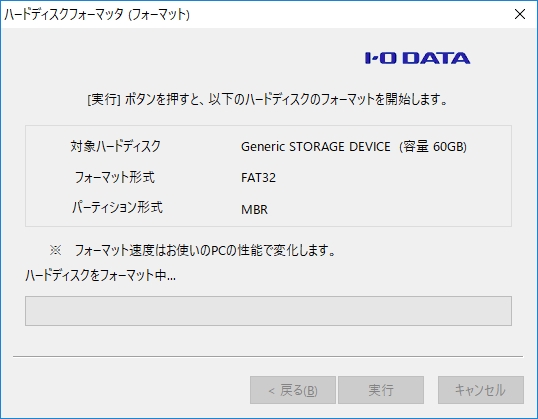Click the ※ note symbol
Screen dimensions: 538x419
click(56, 251)
